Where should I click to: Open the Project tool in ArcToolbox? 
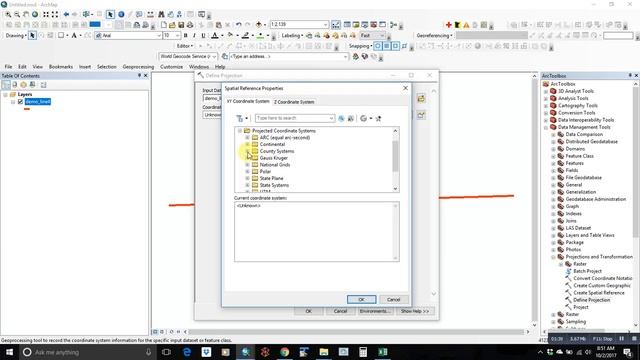(580, 307)
